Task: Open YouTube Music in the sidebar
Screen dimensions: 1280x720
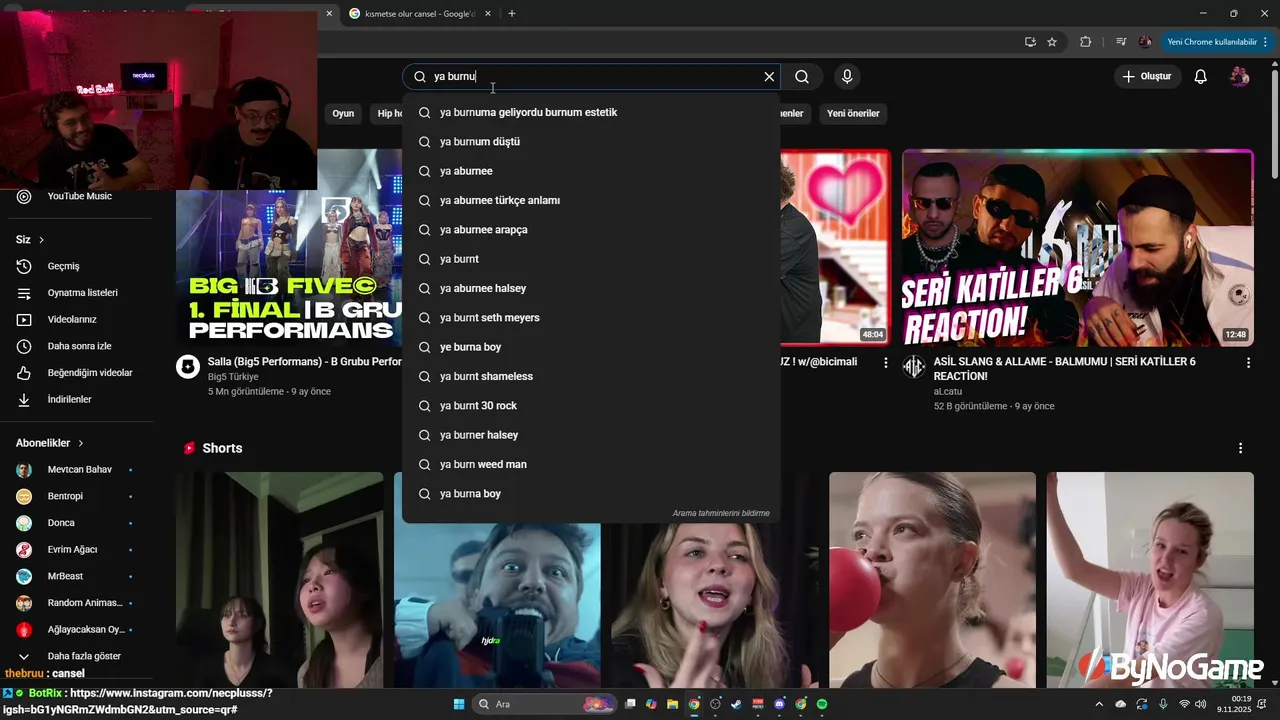Action: point(78,196)
